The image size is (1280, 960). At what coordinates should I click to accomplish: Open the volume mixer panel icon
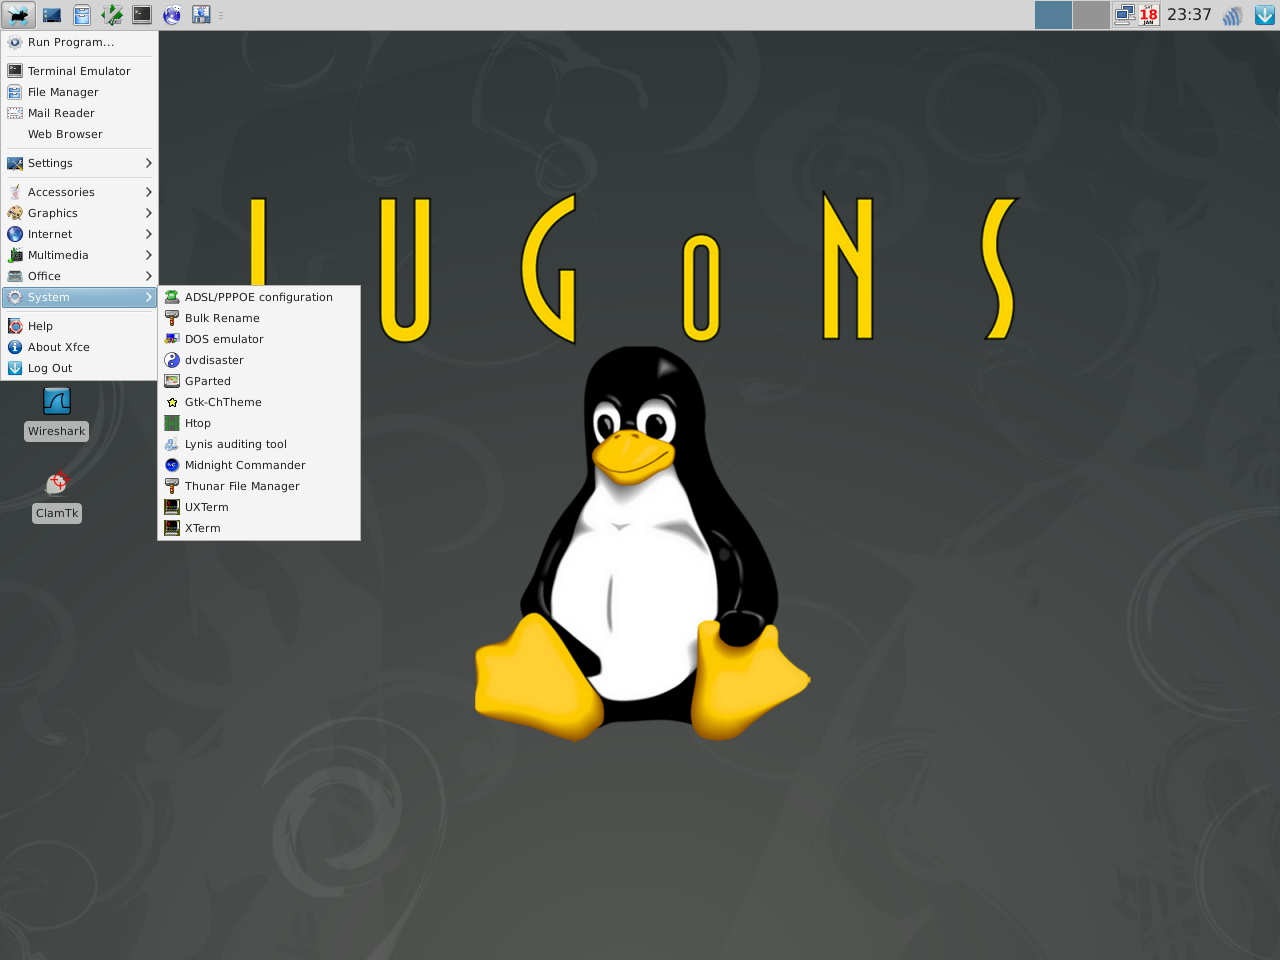(x=1233, y=15)
